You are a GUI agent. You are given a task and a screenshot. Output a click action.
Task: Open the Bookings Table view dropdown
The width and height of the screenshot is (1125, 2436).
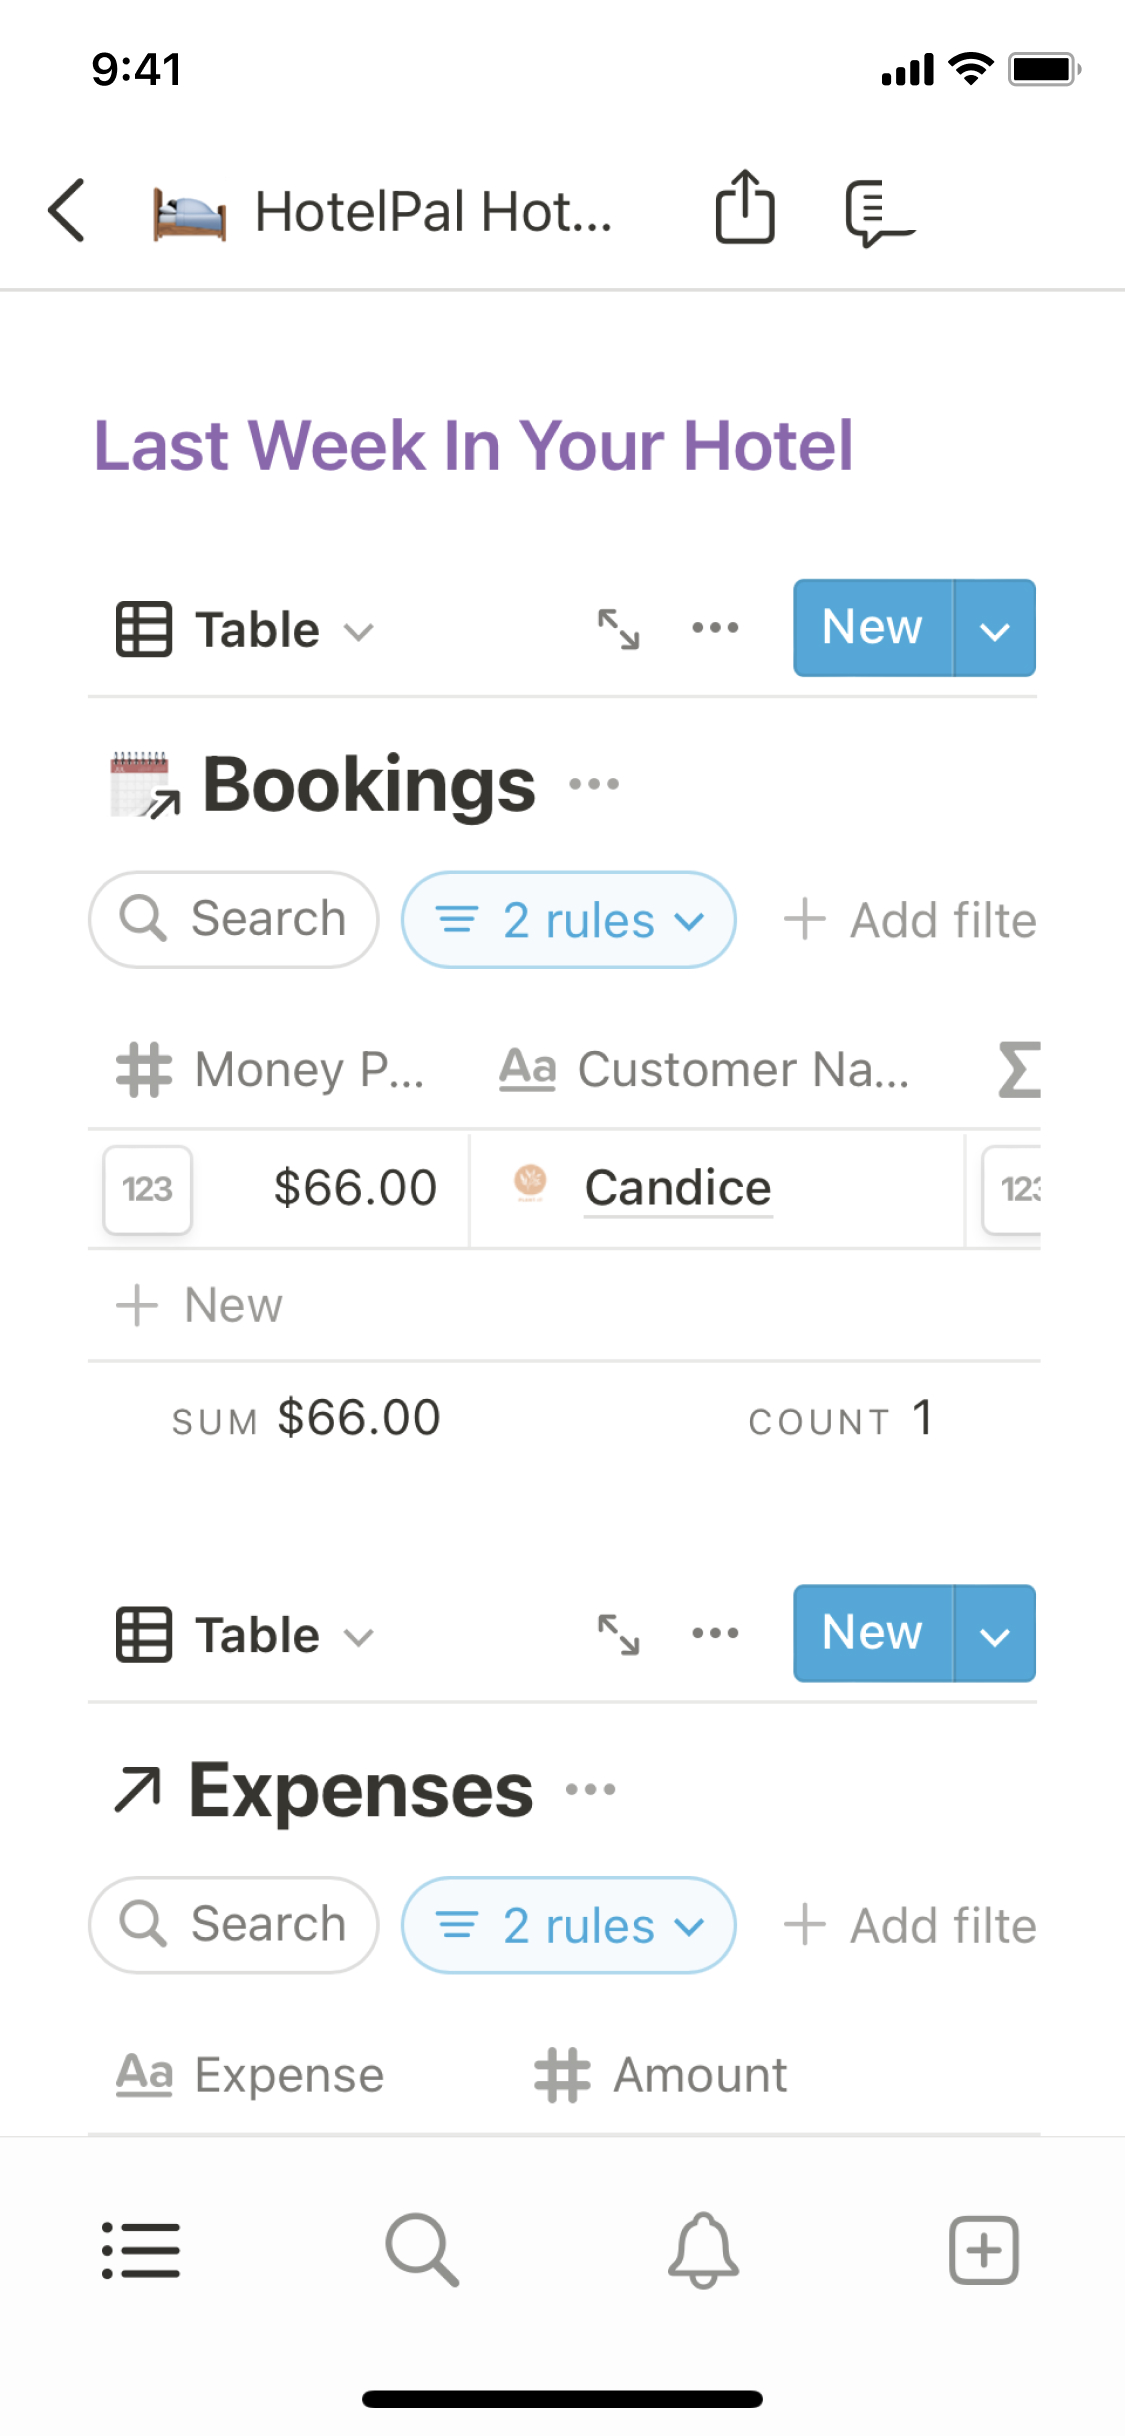246,630
